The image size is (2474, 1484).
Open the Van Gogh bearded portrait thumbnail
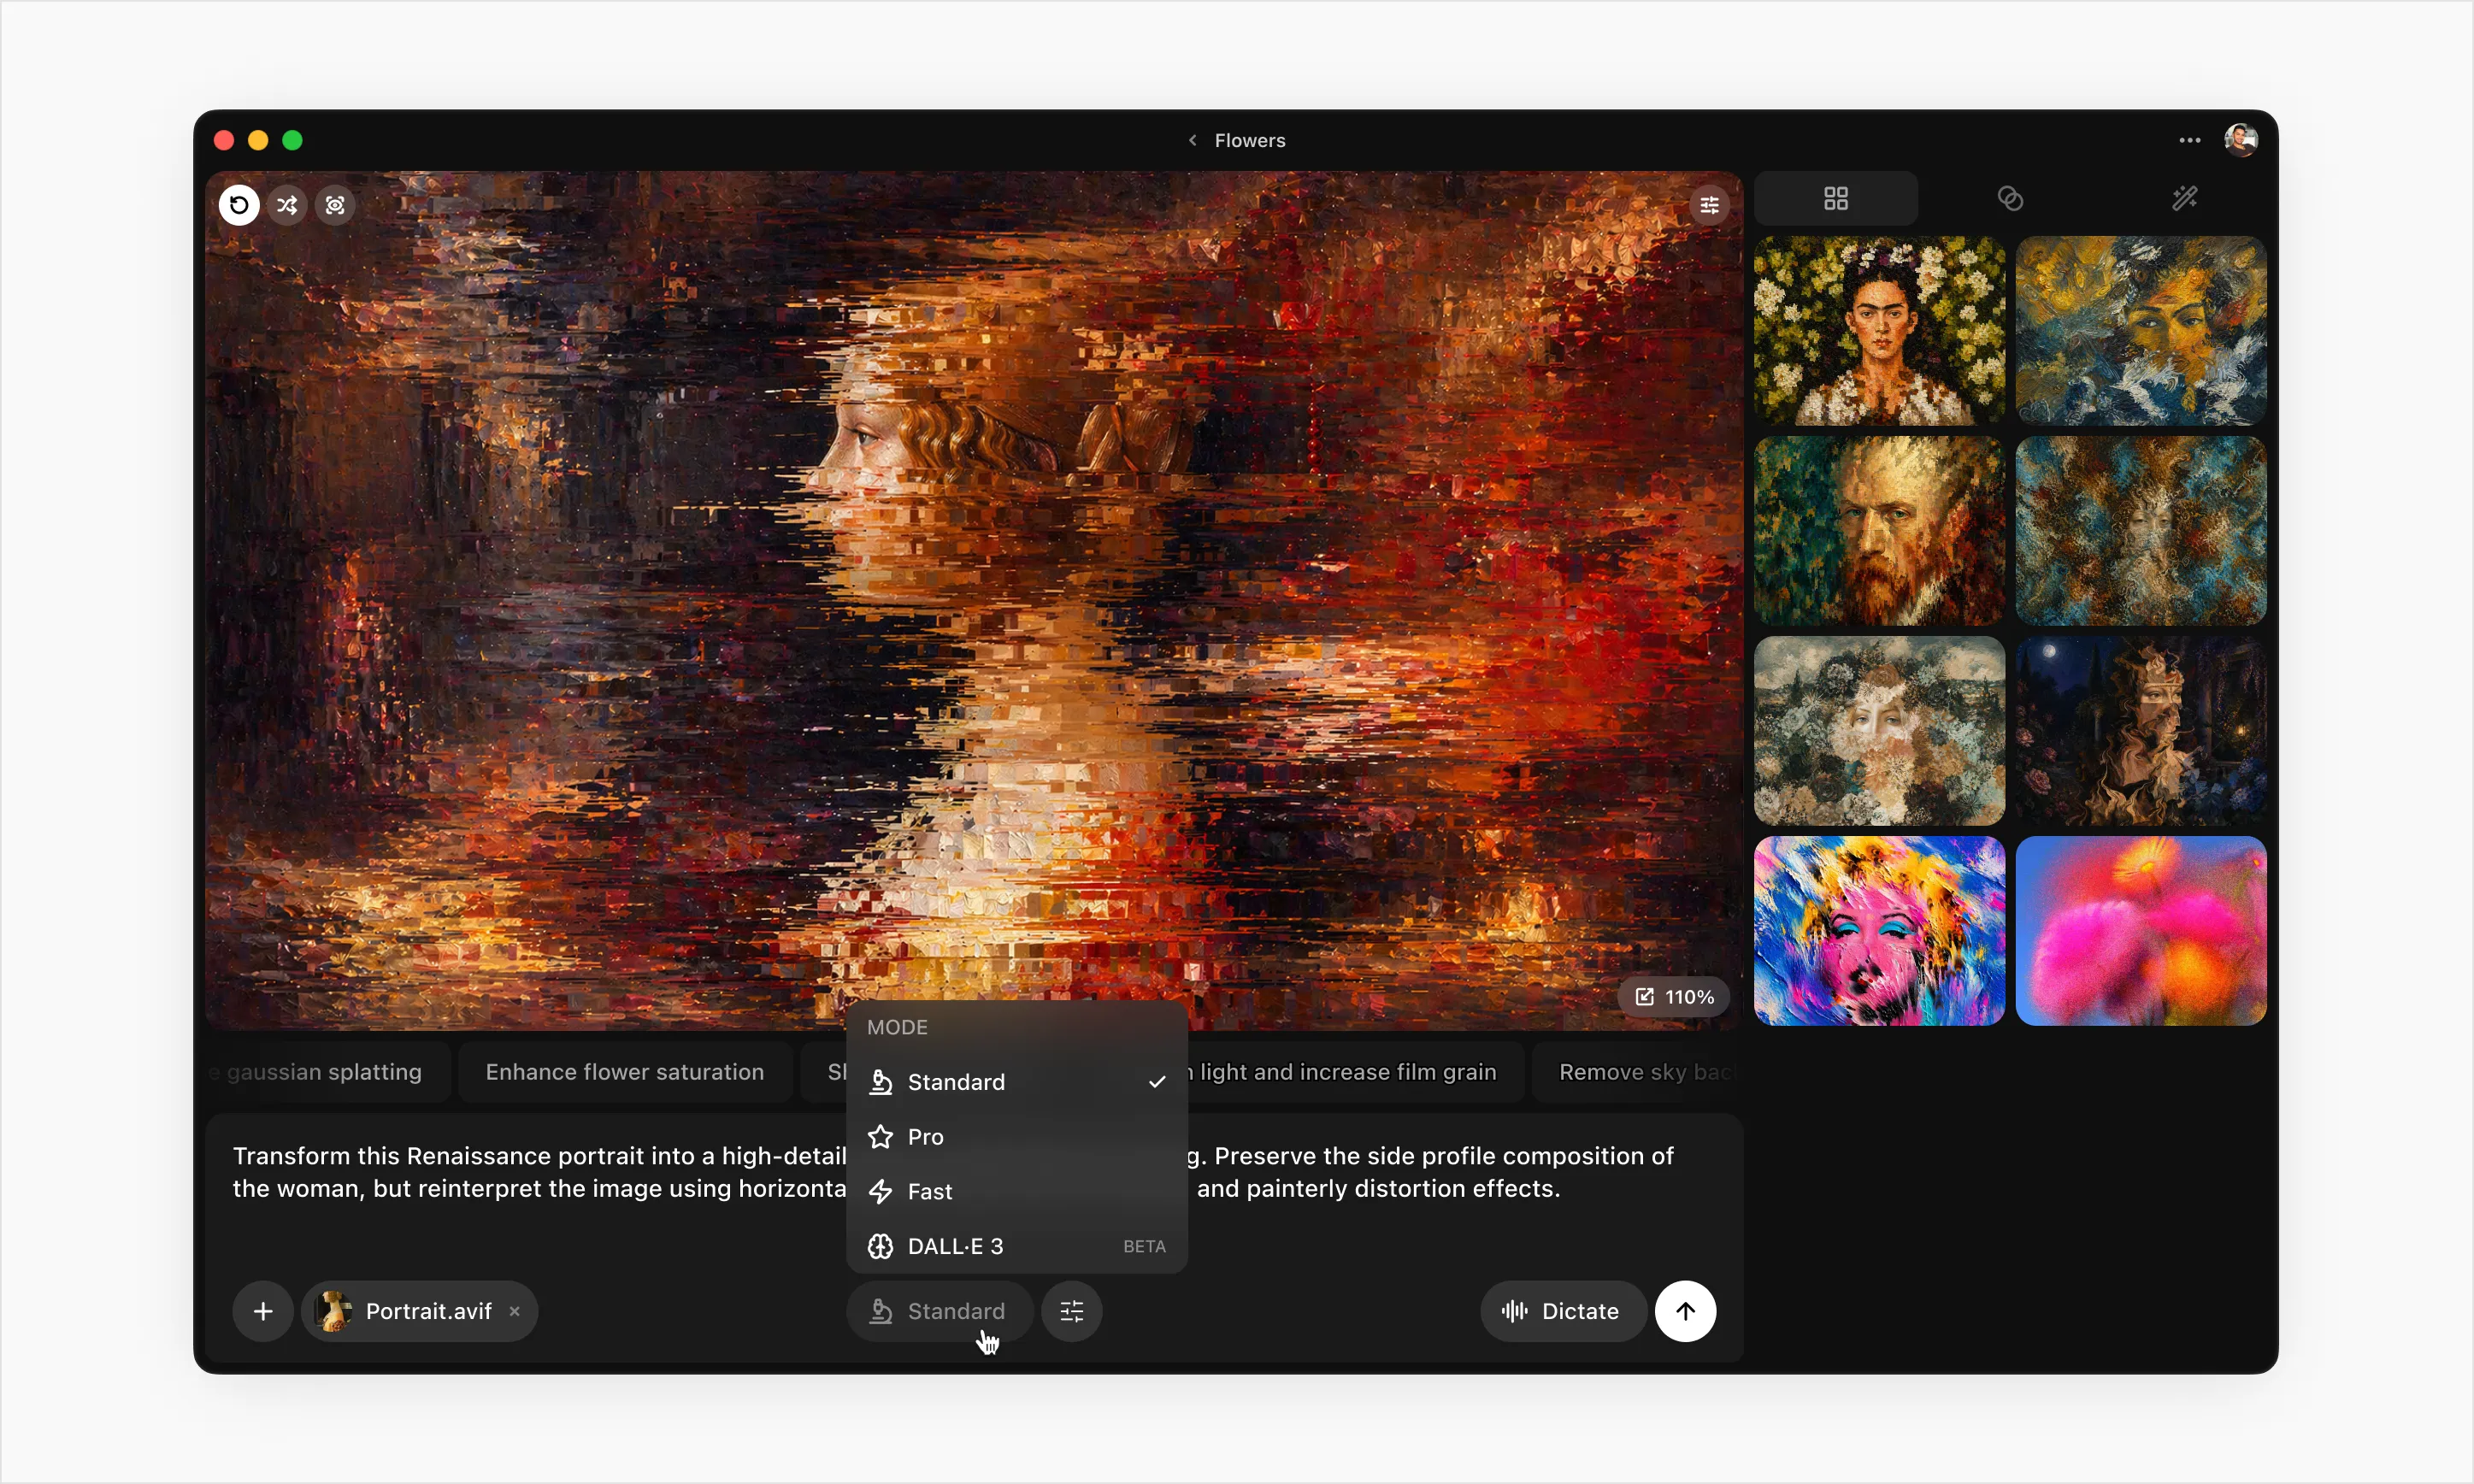(x=1880, y=531)
